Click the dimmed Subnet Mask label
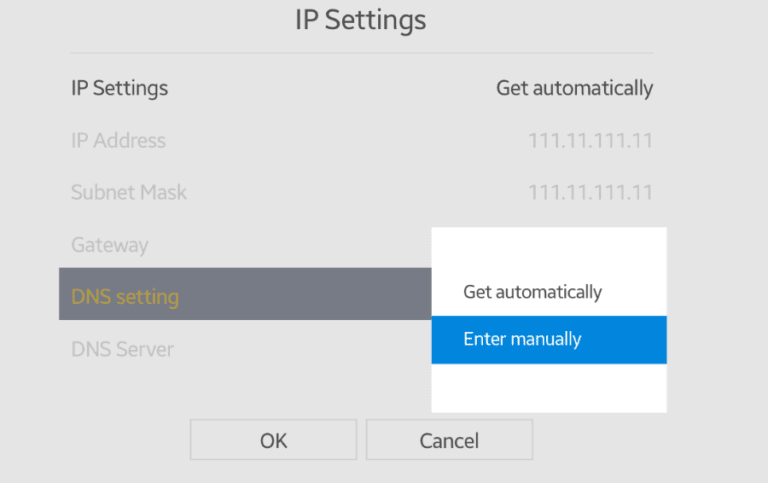This screenshot has width=768, height=483. pyautogui.click(x=128, y=192)
